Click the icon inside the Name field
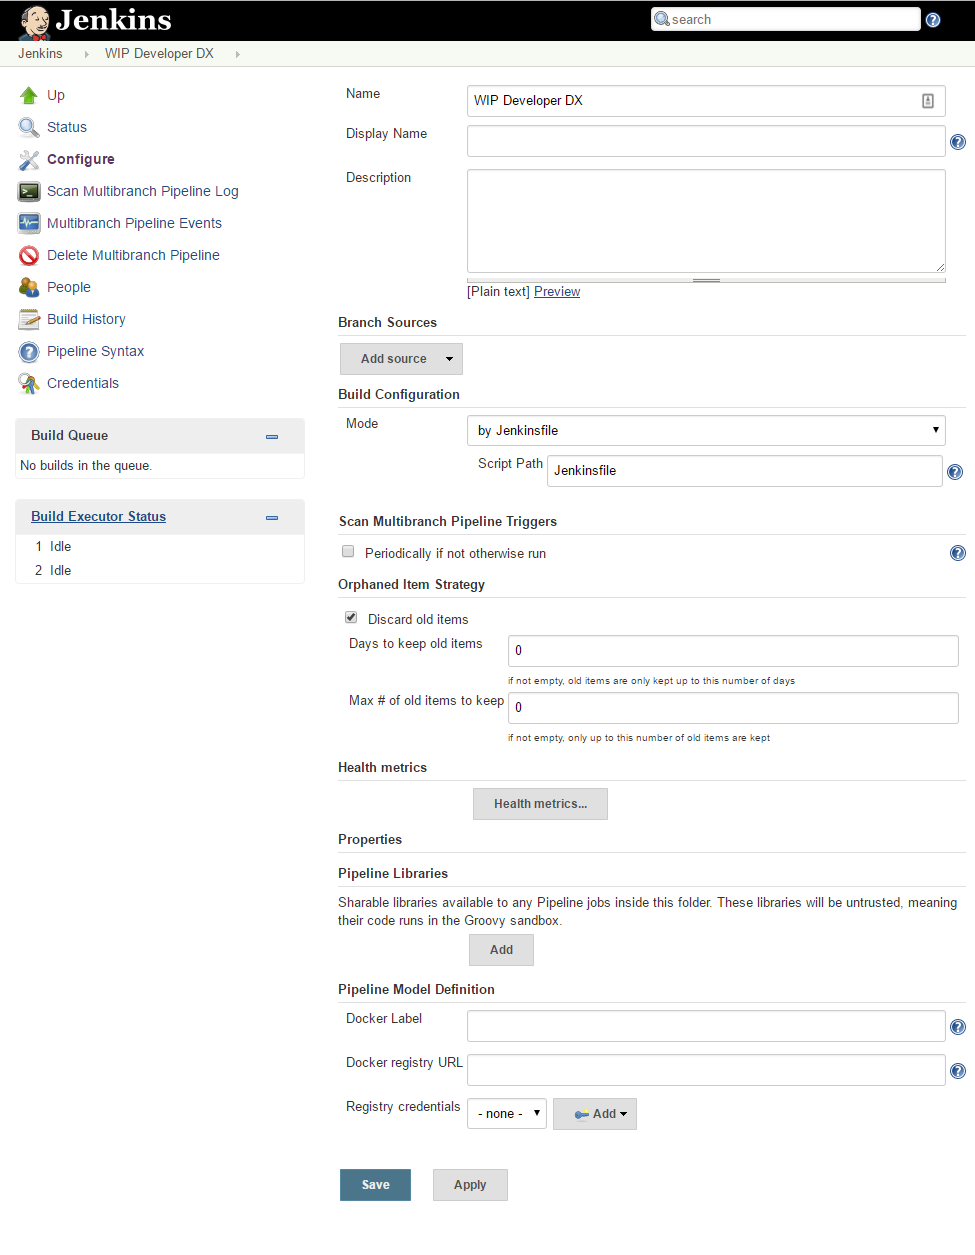Screen dimensions: 975x1255 tap(928, 101)
